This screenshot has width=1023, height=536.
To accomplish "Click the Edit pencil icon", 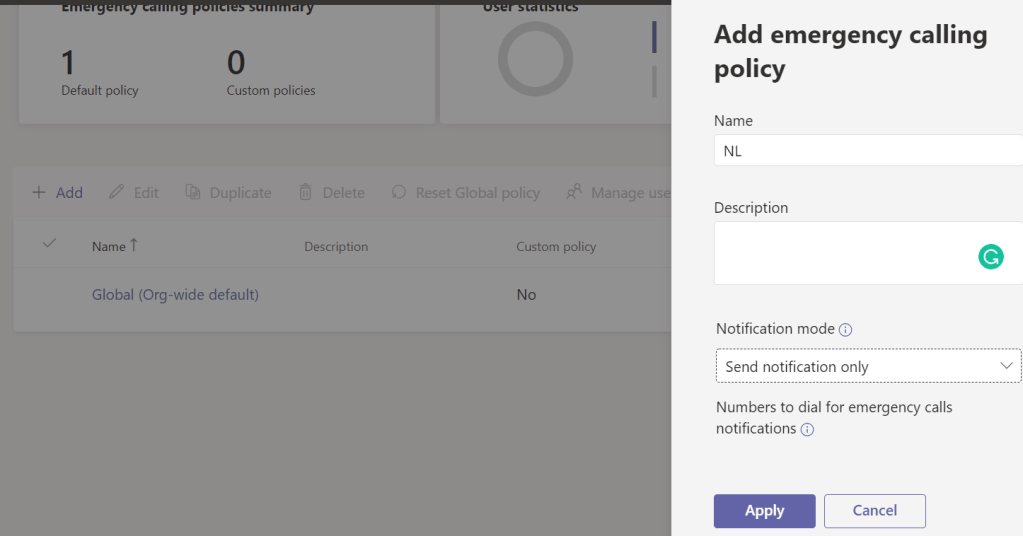I will 117,193.
